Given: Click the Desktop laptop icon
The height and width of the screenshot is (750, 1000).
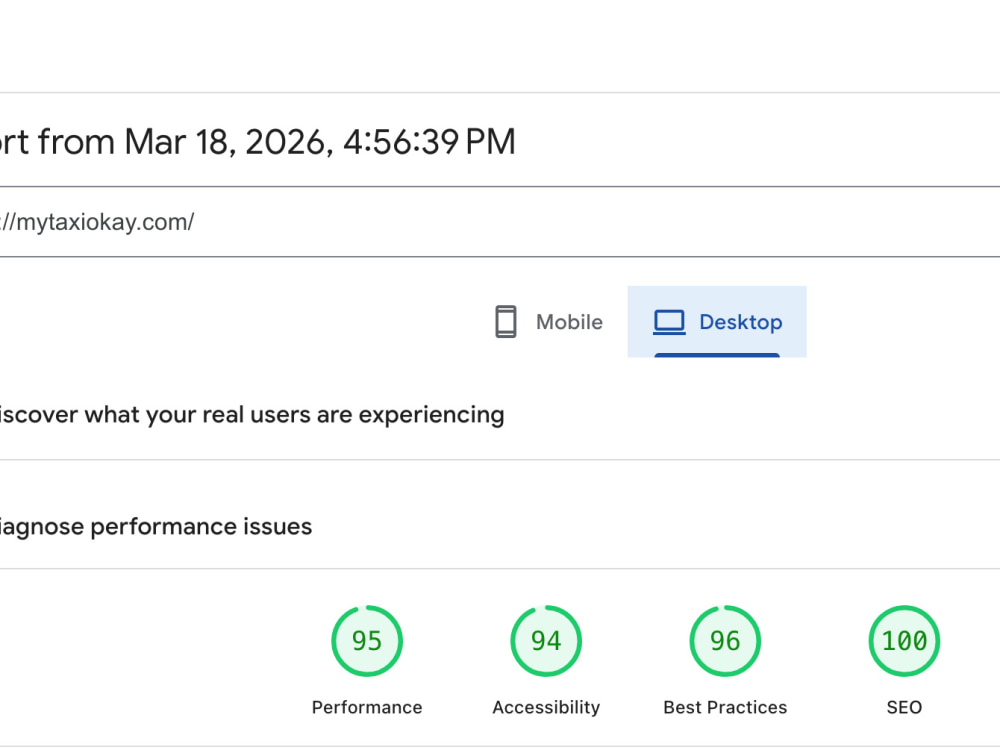Looking at the screenshot, I should (669, 322).
